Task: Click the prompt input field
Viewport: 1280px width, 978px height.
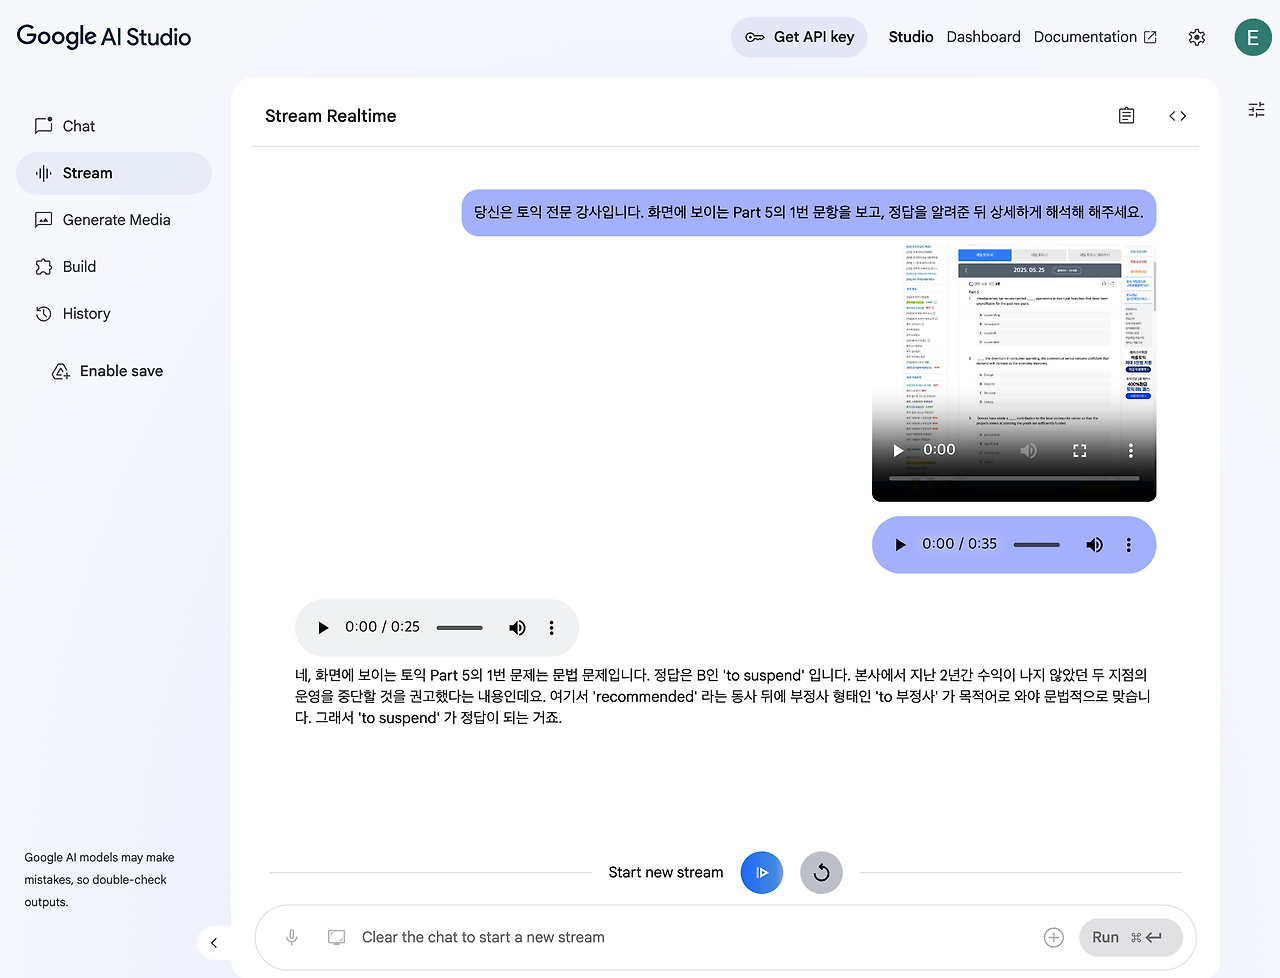Action: [694, 938]
